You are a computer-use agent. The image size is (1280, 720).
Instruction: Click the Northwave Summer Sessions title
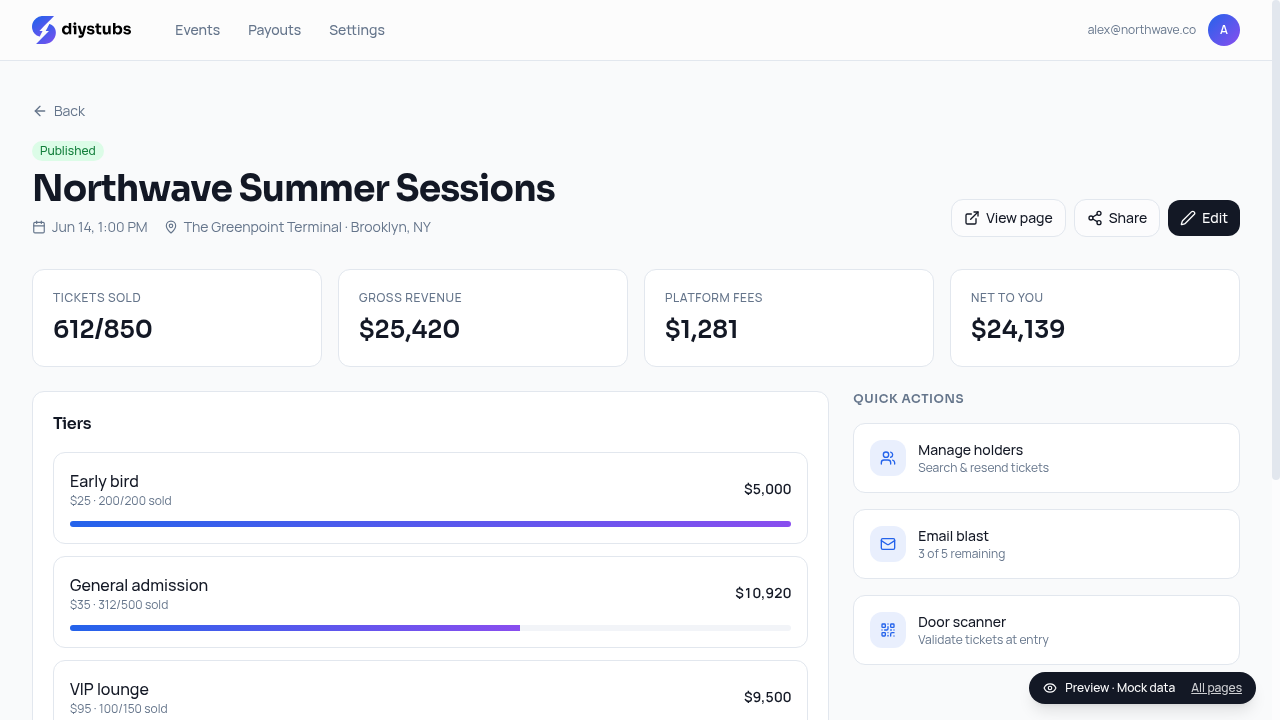pos(294,188)
